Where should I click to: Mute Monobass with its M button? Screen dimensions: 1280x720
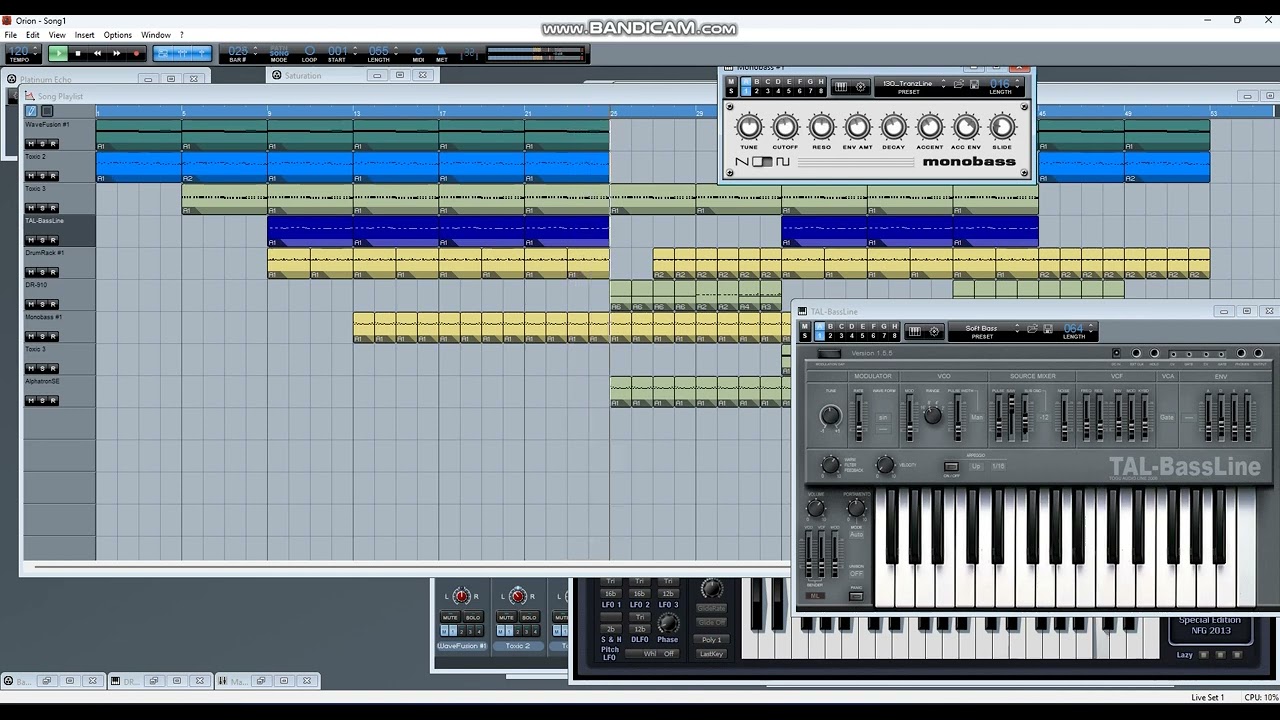(731, 81)
